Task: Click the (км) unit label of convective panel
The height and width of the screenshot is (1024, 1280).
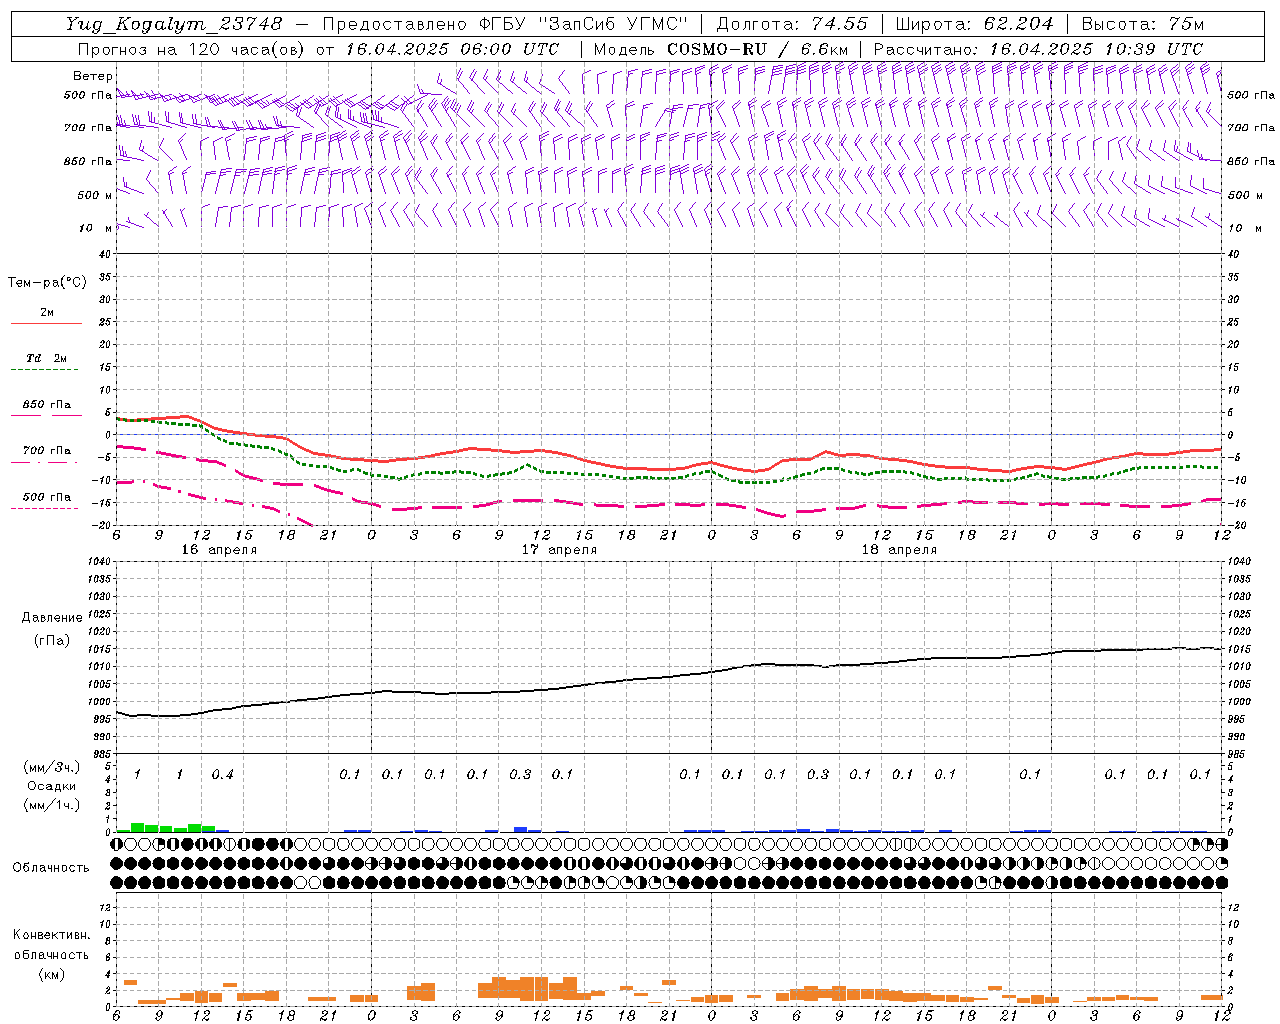Action: [51, 973]
